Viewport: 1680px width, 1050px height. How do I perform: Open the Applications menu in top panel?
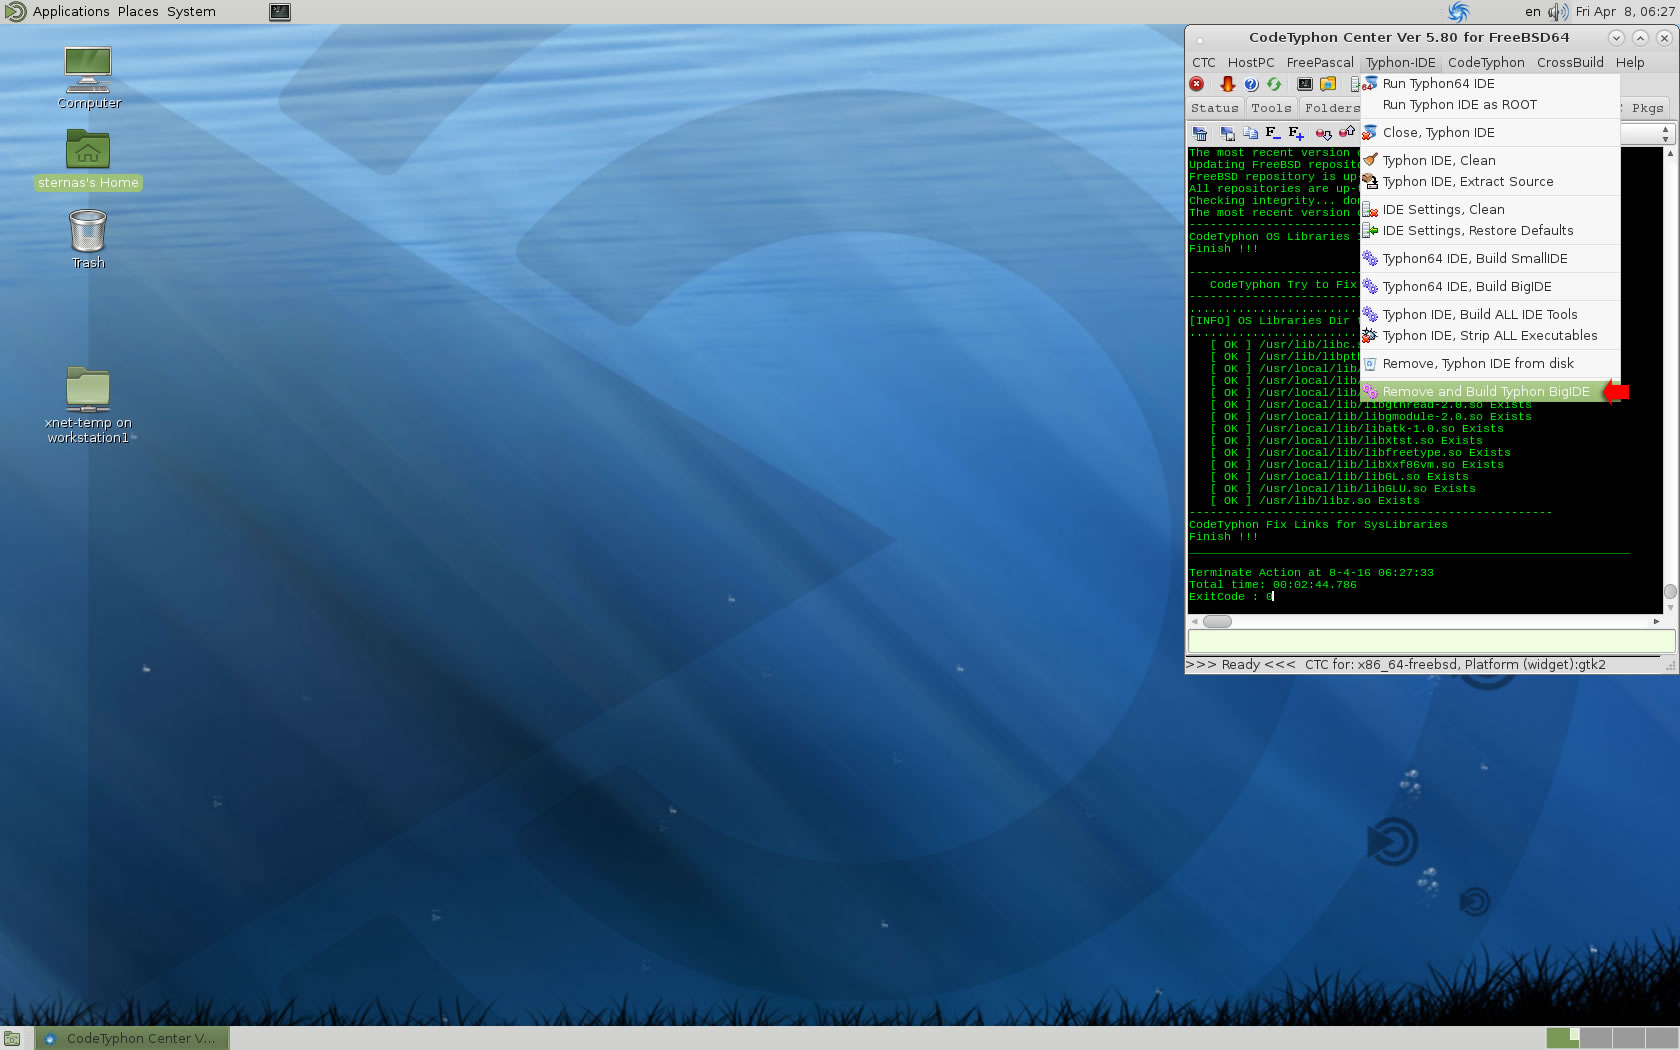(x=71, y=12)
